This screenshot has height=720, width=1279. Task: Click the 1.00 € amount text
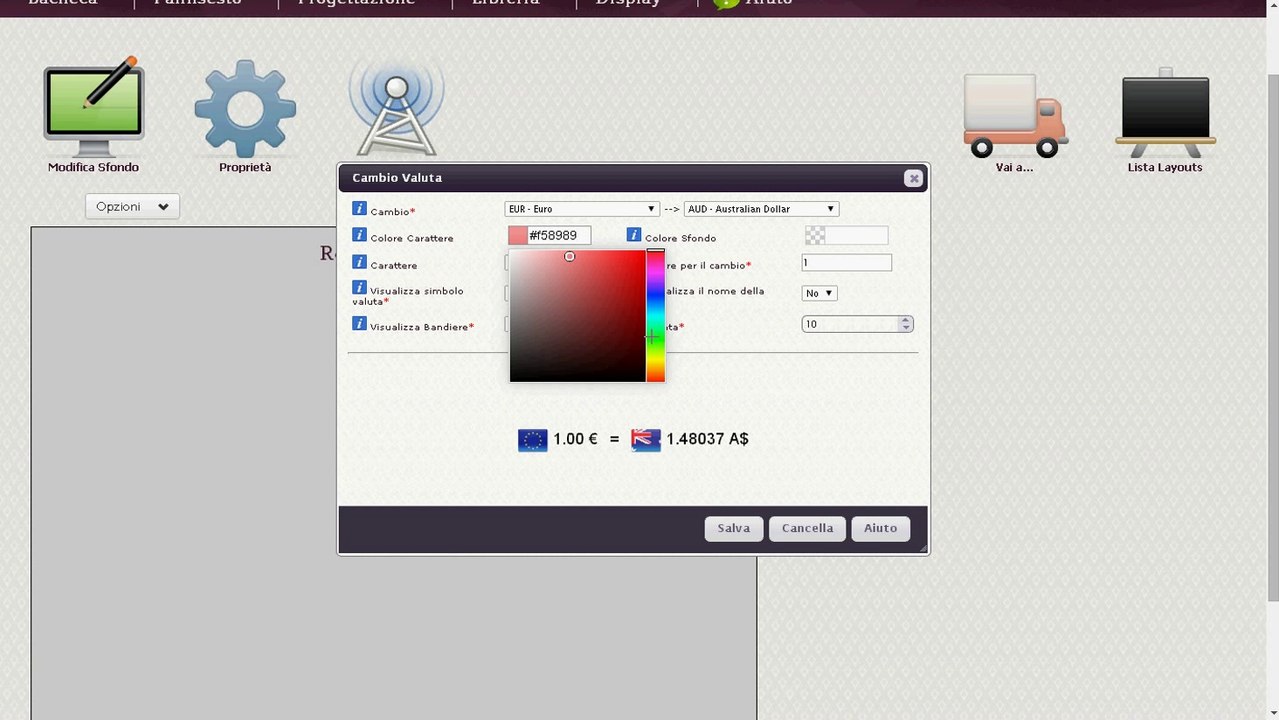(575, 439)
